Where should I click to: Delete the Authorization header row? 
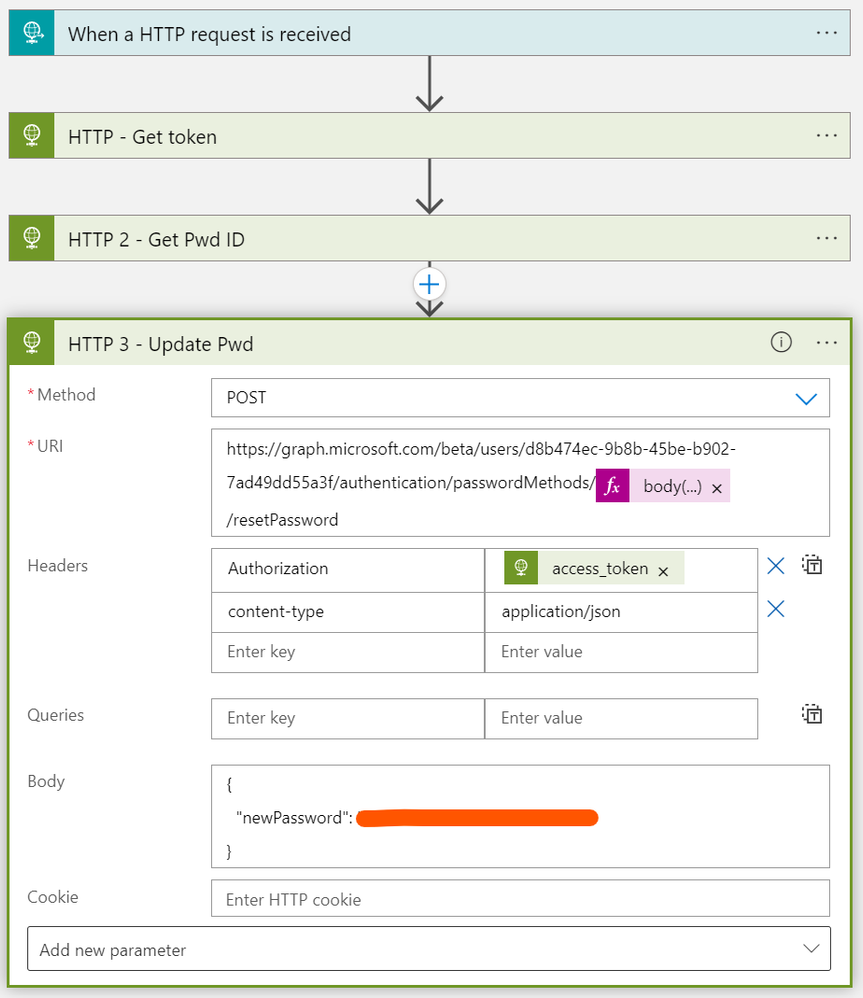(x=776, y=566)
